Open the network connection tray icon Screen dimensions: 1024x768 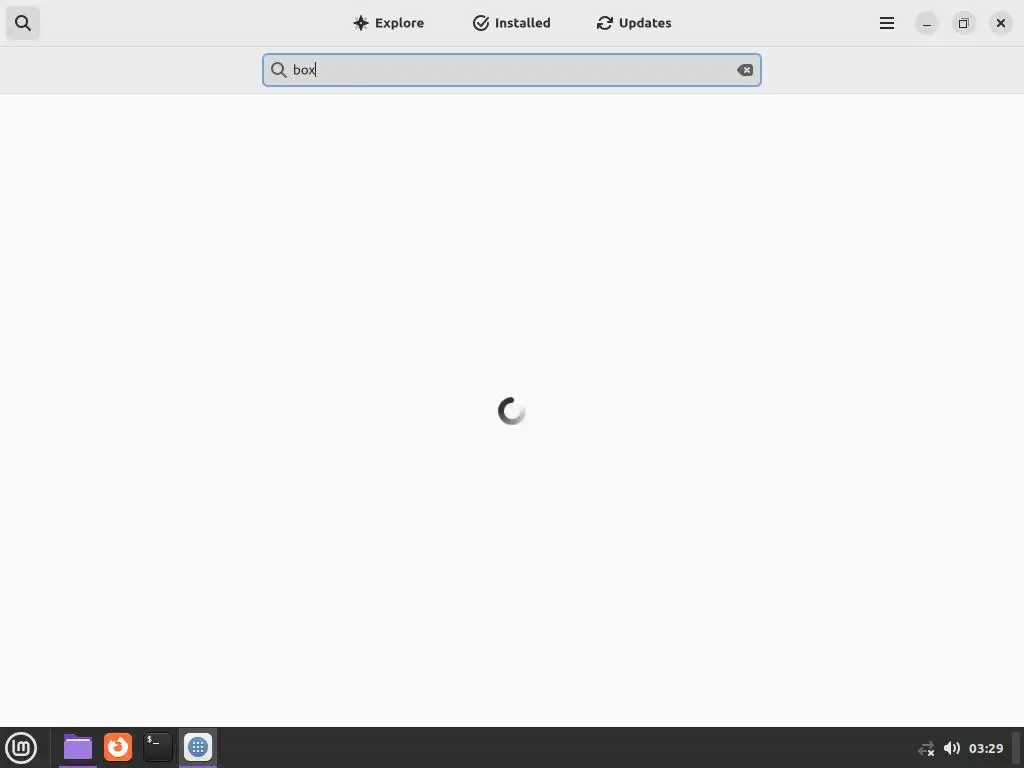(926, 748)
